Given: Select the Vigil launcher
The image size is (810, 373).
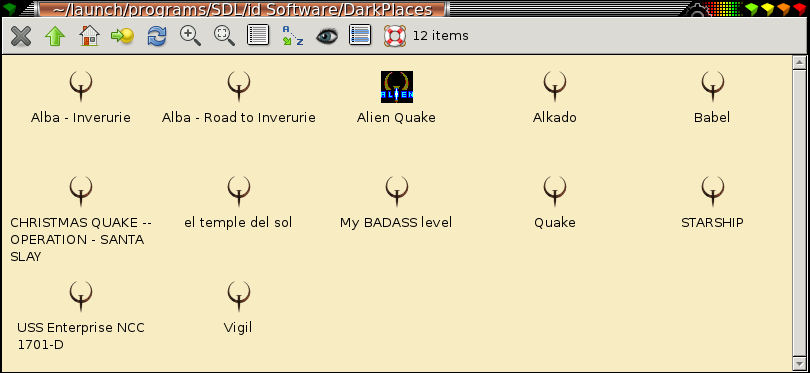Looking at the screenshot, I should [x=238, y=307].
